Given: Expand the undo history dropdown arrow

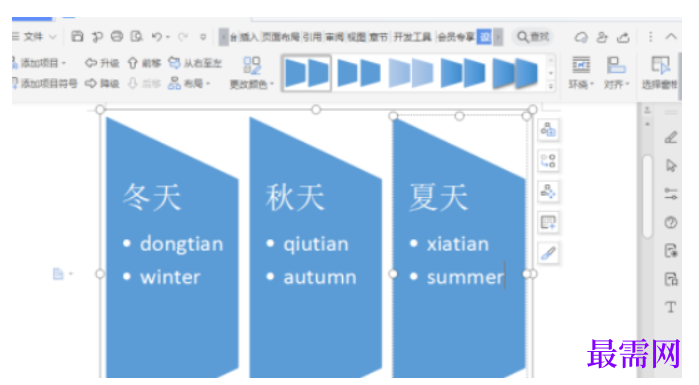Looking at the screenshot, I should tap(168, 37).
